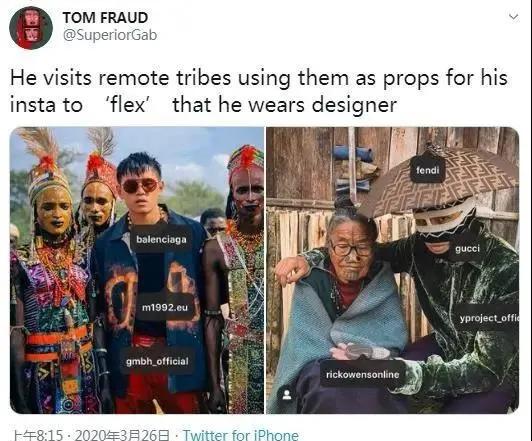532x441 pixels.
Task: Click the tweet text about remote tribes
Action: pos(259,91)
